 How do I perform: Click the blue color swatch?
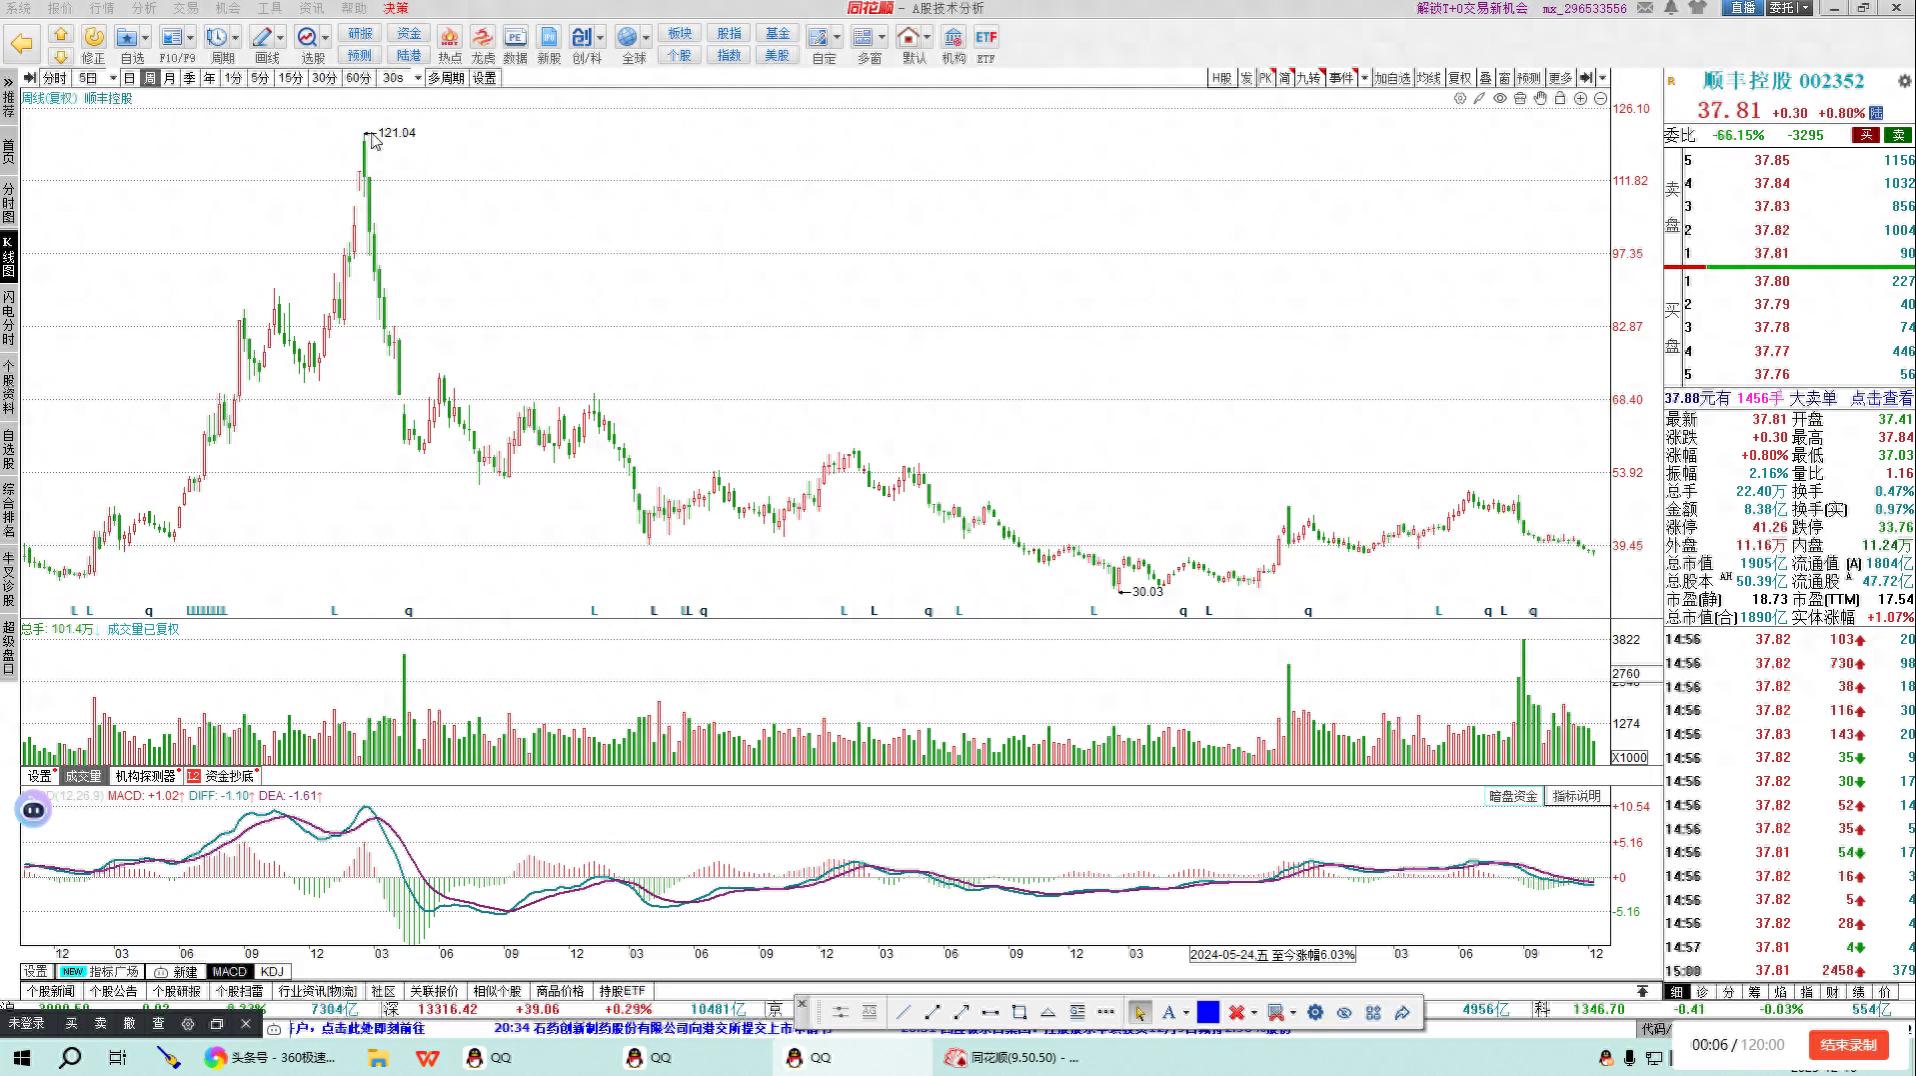pos(1208,1012)
